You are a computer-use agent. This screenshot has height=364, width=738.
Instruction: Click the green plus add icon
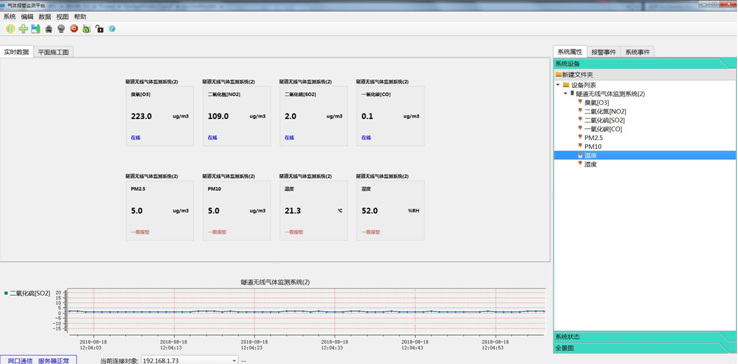[x=23, y=29]
